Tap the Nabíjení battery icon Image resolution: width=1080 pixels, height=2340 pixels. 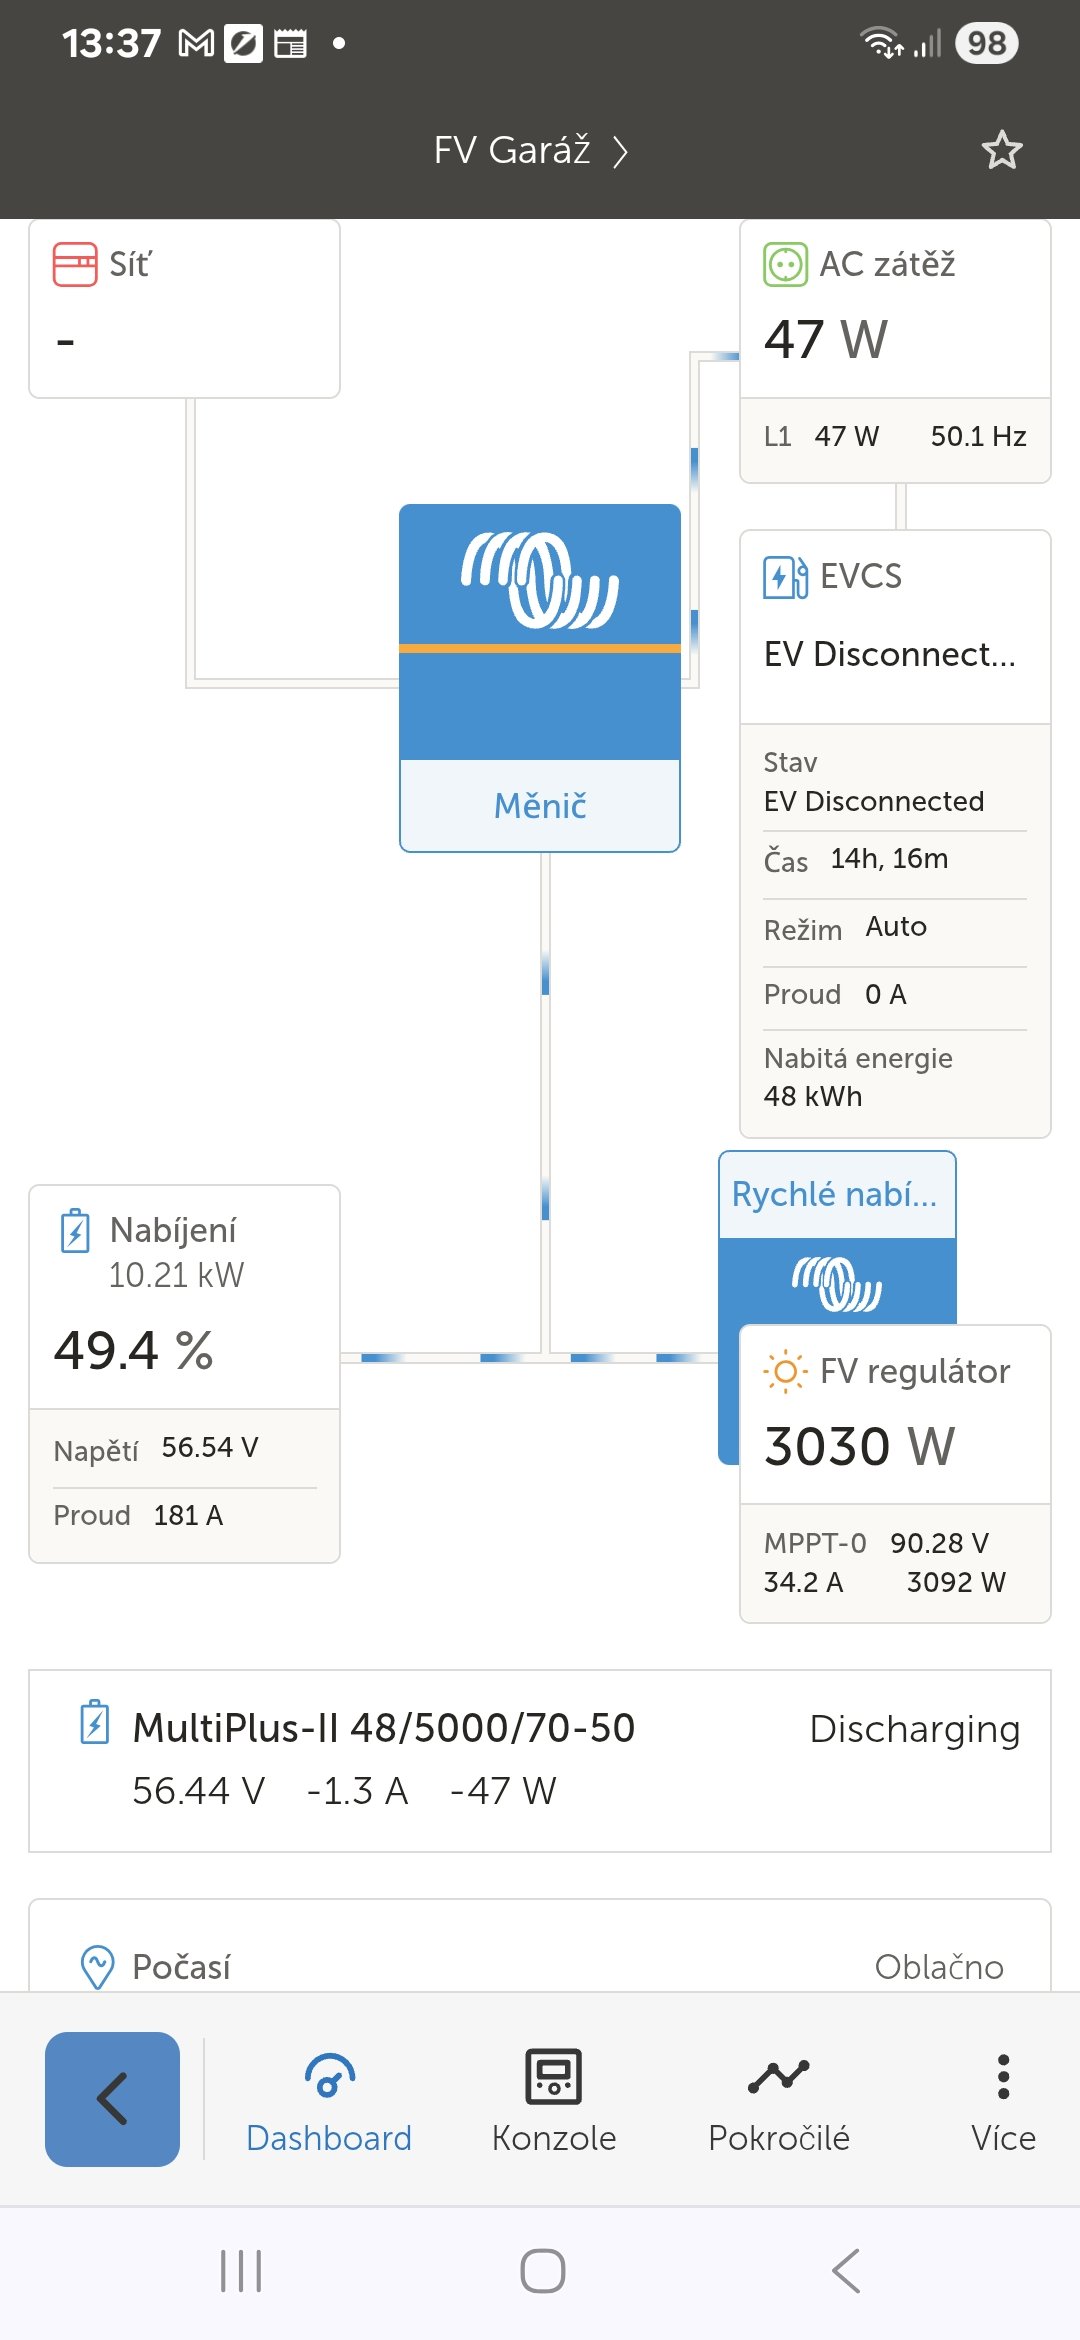[76, 1231]
